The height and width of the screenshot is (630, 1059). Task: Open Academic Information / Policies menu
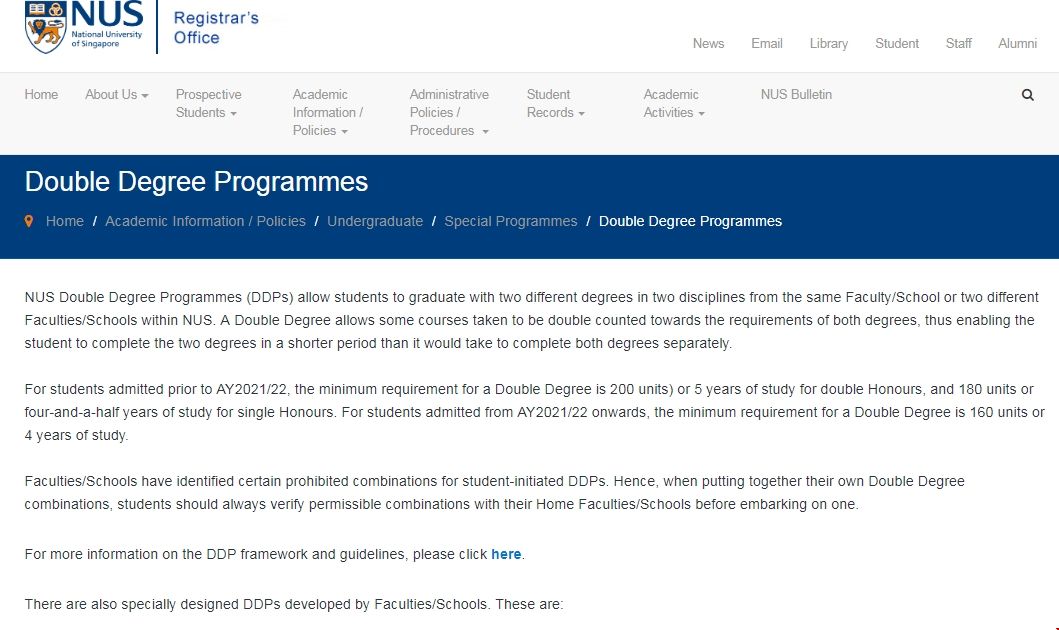coord(327,112)
